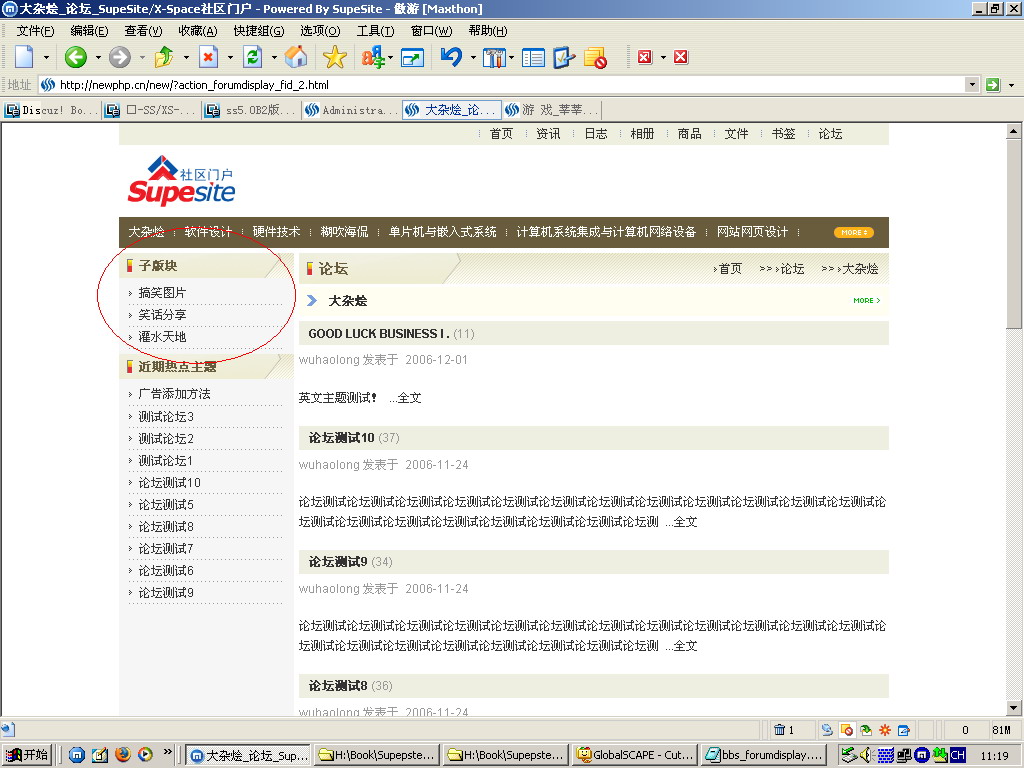Open the 工具(T) menu

(375, 31)
